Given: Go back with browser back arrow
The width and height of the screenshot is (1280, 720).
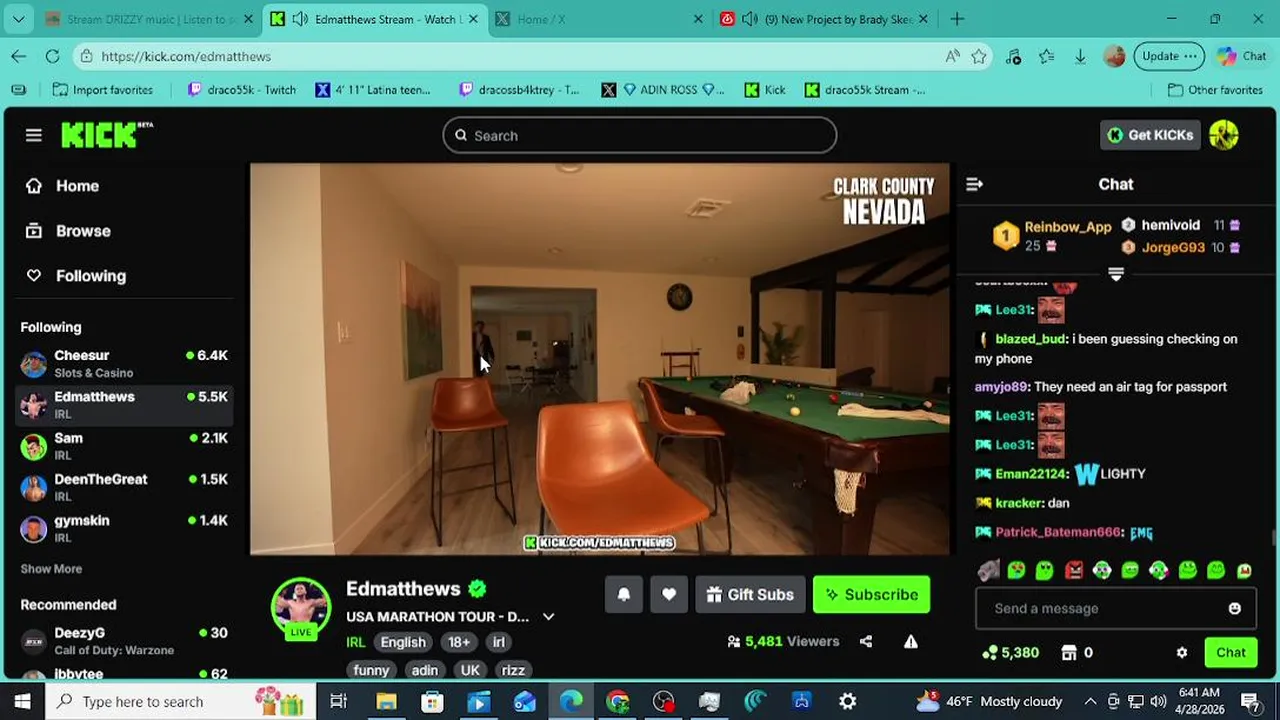Looking at the screenshot, I should pyautogui.click(x=19, y=56).
